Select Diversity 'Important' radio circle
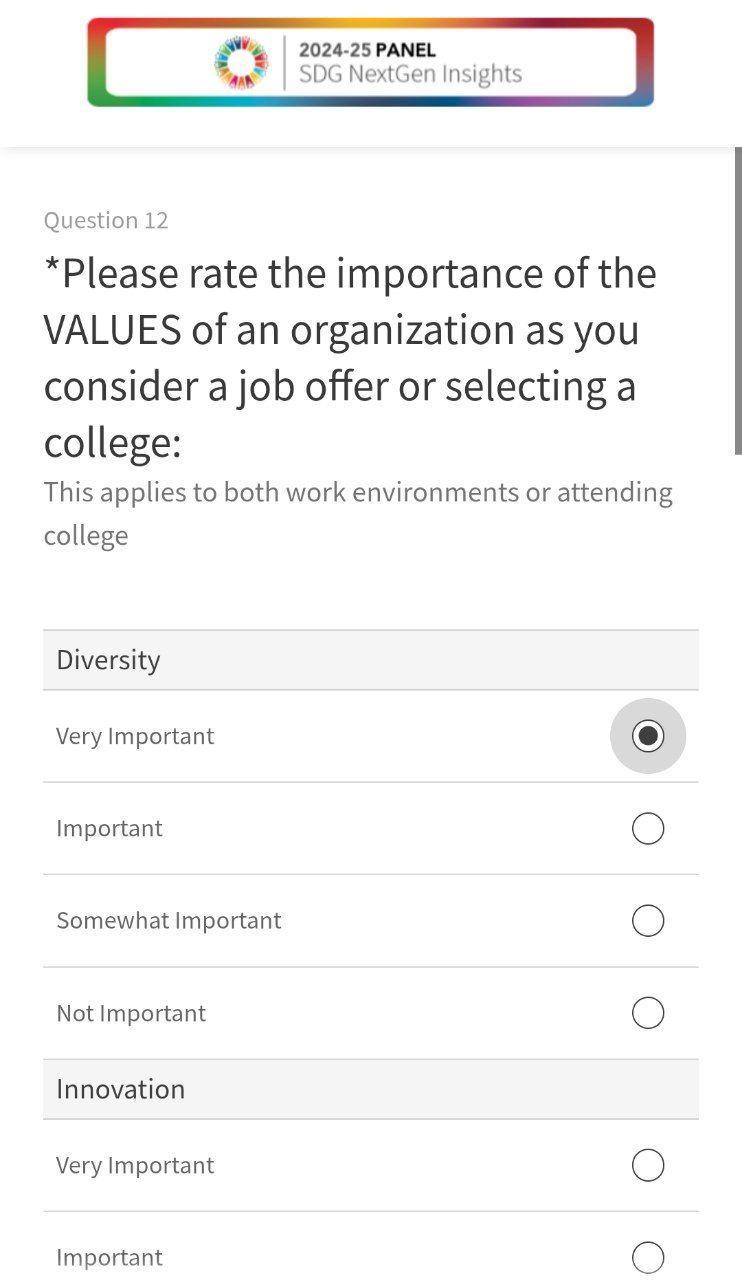The width and height of the screenshot is (742, 1280). pyautogui.click(x=648, y=828)
